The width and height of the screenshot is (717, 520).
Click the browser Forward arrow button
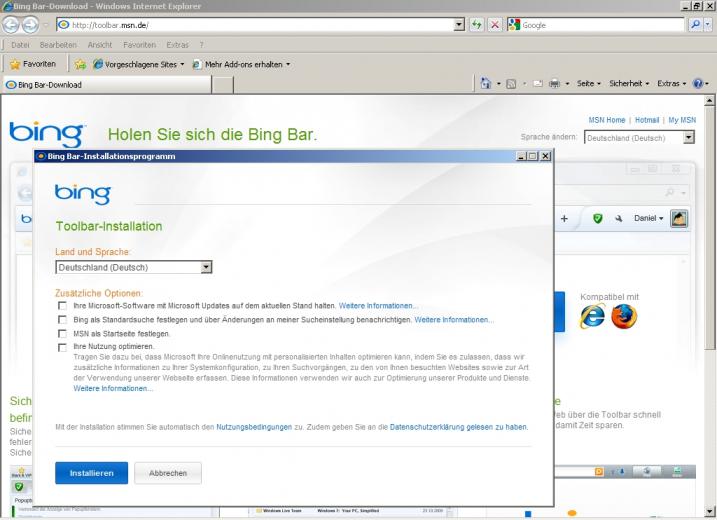coord(30,25)
